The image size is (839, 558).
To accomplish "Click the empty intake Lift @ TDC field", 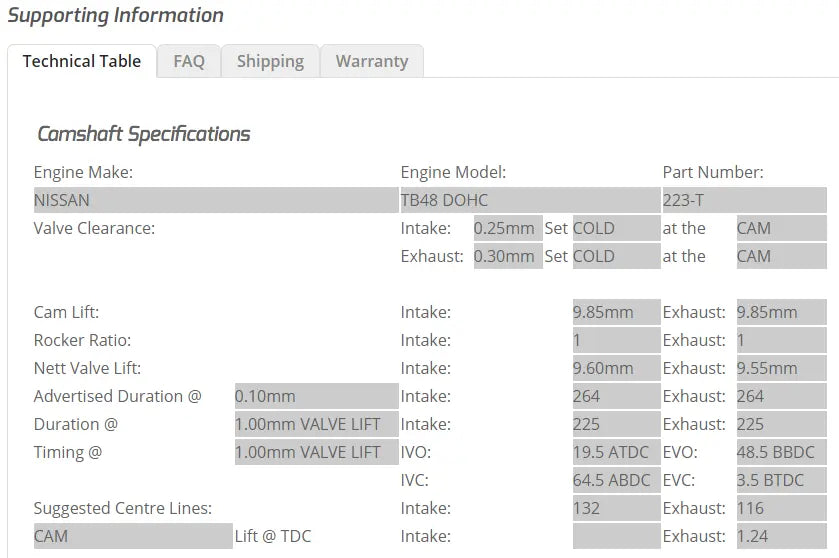I will pyautogui.click(x=616, y=536).
